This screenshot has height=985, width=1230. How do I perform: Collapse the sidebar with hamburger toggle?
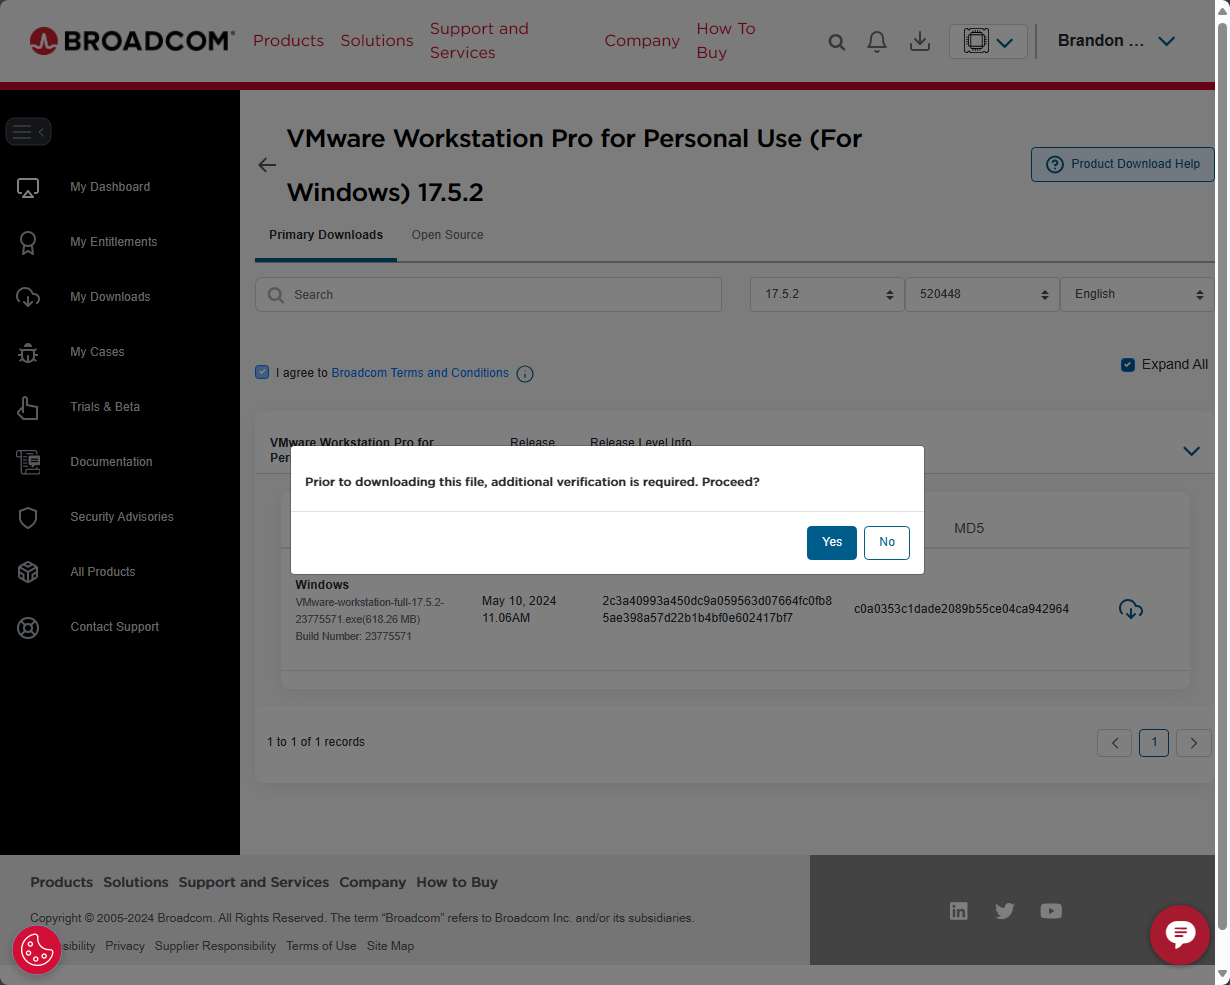(28, 131)
